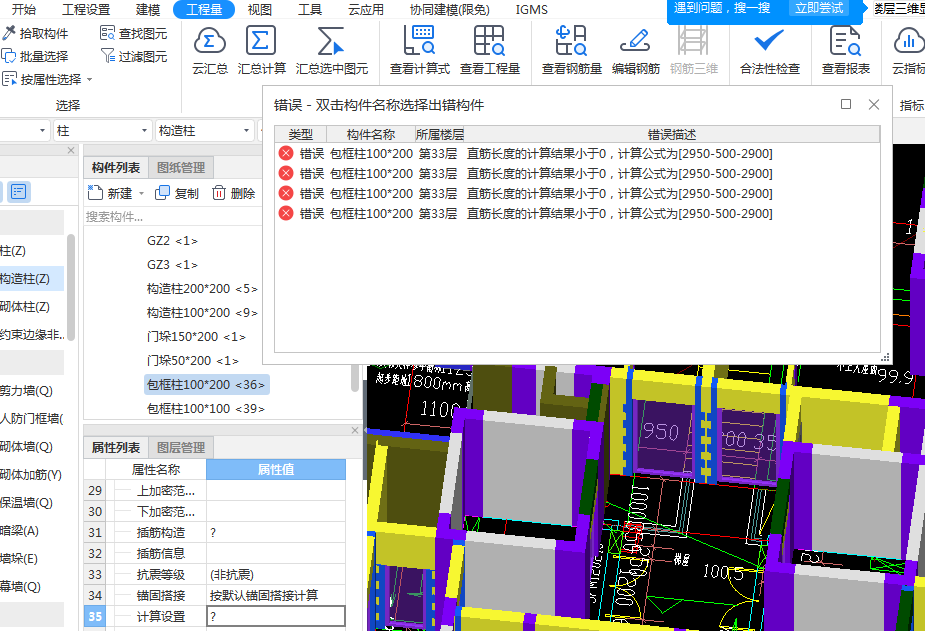Click the first error row red icon
925x631 pixels.
point(286,153)
